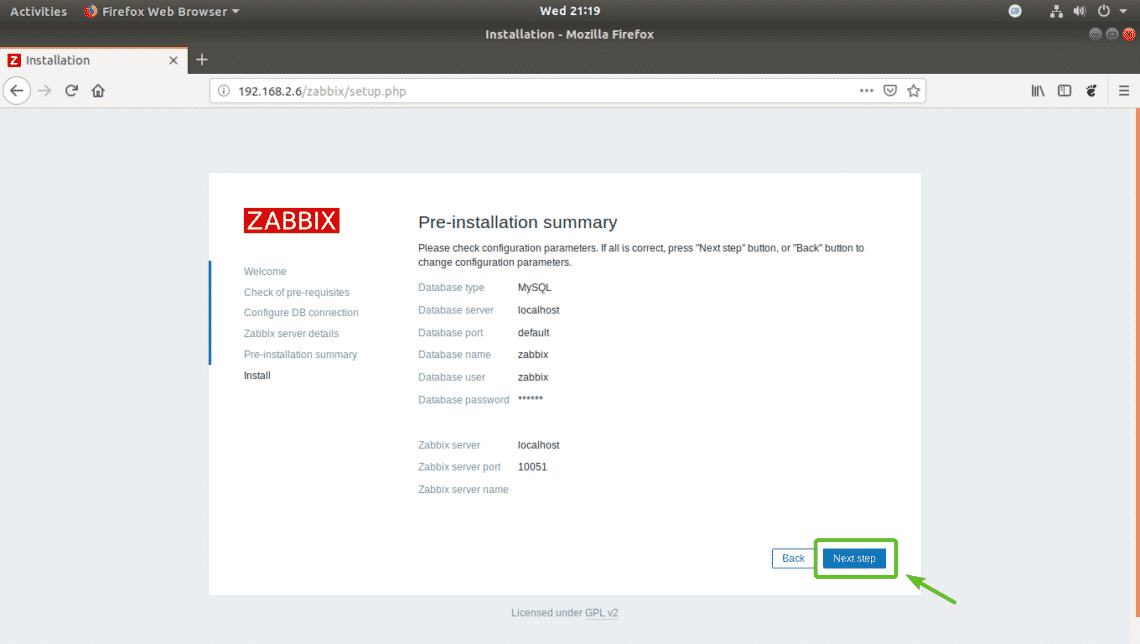Expand the system menu arrow
Image resolution: width=1140 pixels, height=644 pixels.
(1123, 12)
